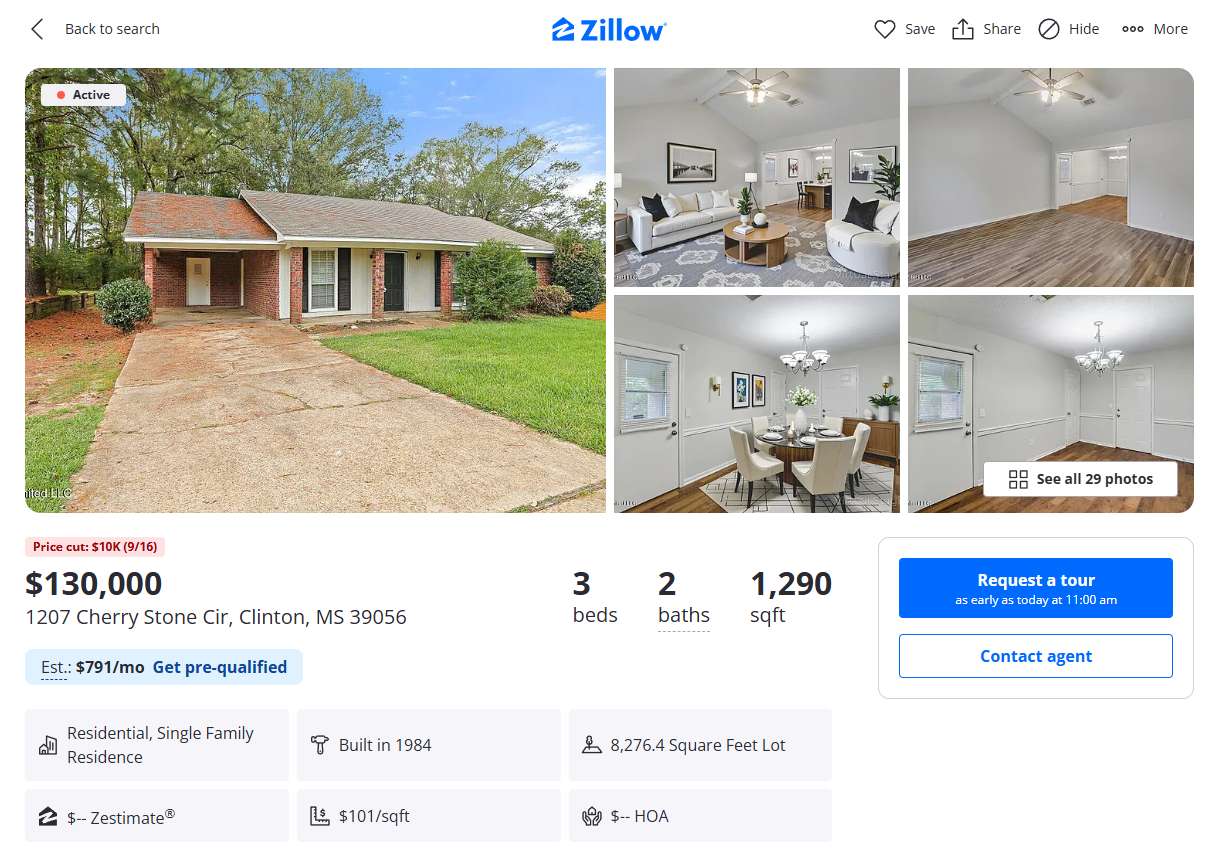Screen dimensions: 1214x854
Task: Click the Share upload icon
Action: pos(963,29)
